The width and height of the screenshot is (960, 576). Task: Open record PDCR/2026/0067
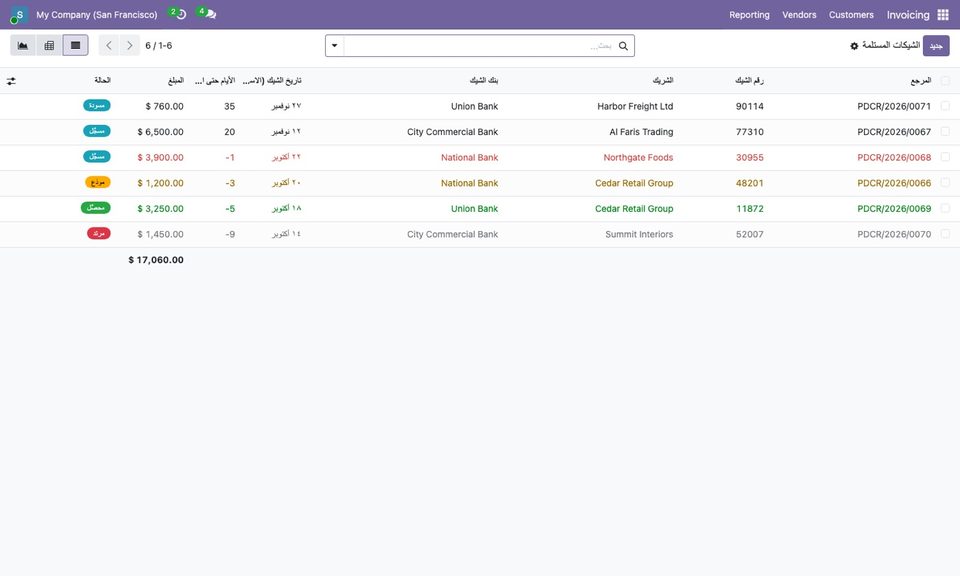tap(894, 132)
